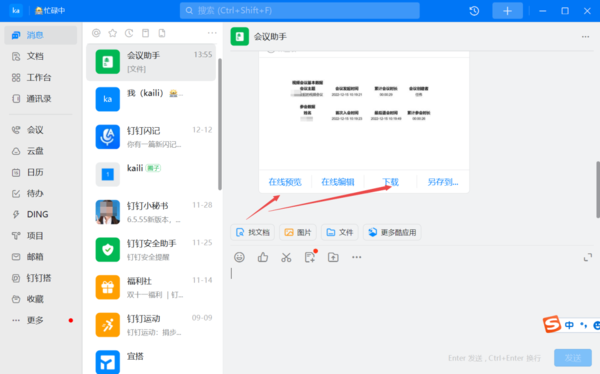
Task: Send a thumbs-up like
Action: (263, 257)
